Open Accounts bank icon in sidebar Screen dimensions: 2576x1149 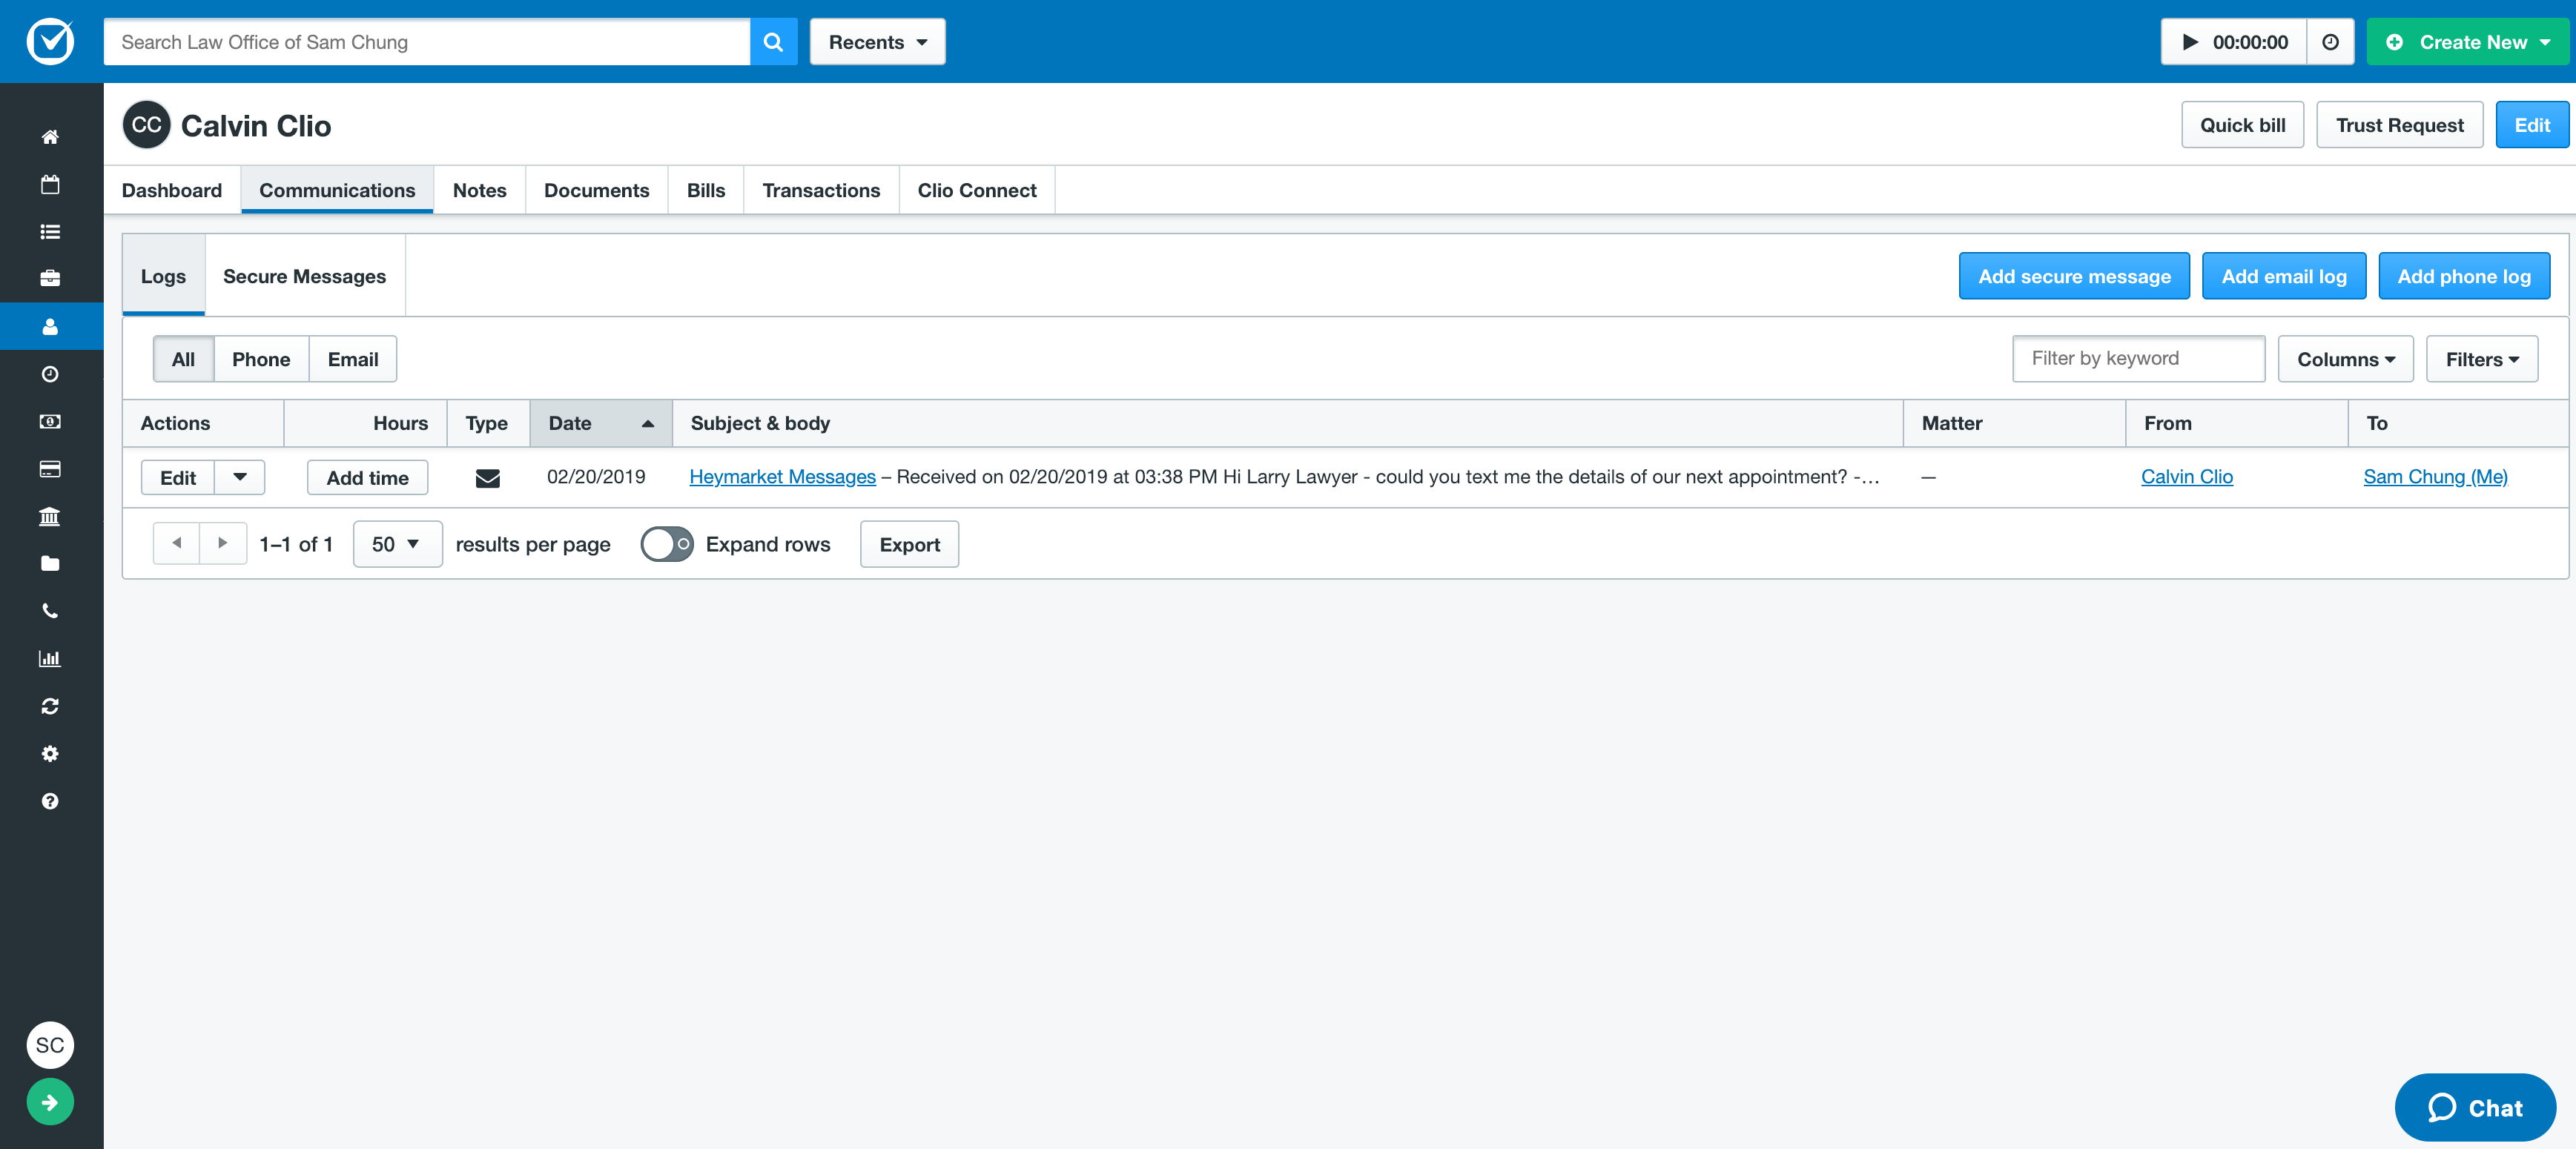50,516
